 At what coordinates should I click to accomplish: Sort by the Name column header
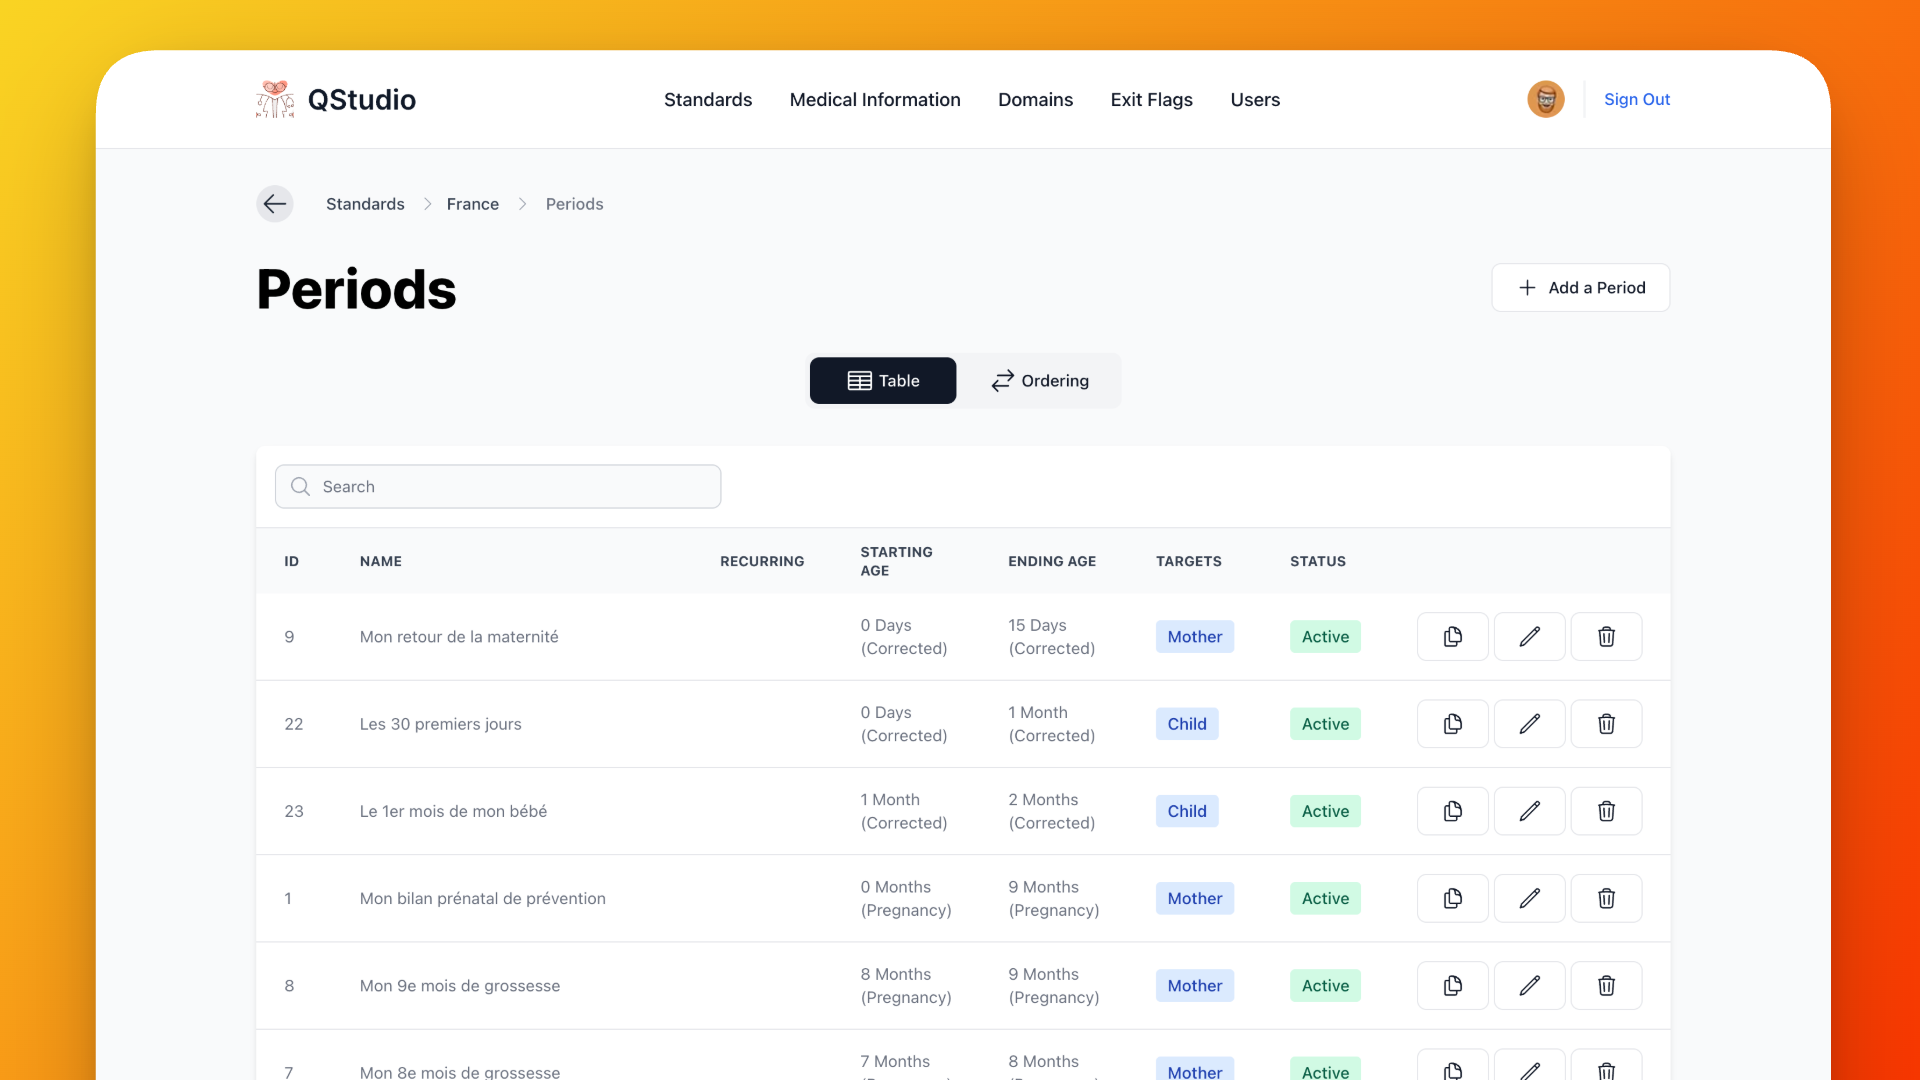pyautogui.click(x=381, y=562)
